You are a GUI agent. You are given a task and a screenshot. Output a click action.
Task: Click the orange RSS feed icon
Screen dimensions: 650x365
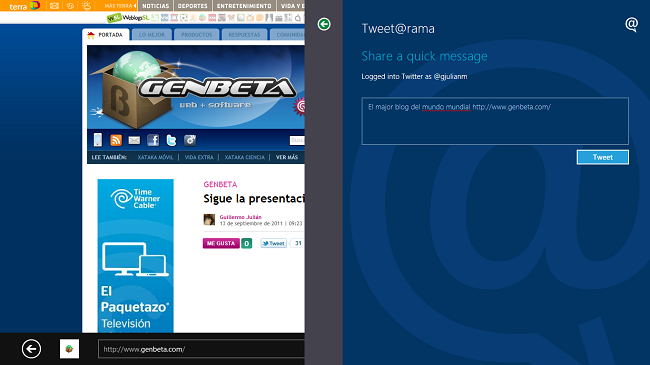click(x=116, y=140)
